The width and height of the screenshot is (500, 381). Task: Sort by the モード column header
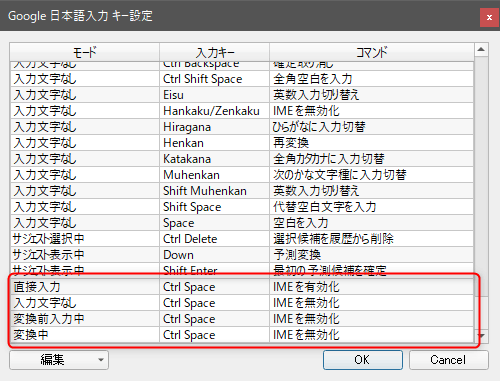point(85,52)
